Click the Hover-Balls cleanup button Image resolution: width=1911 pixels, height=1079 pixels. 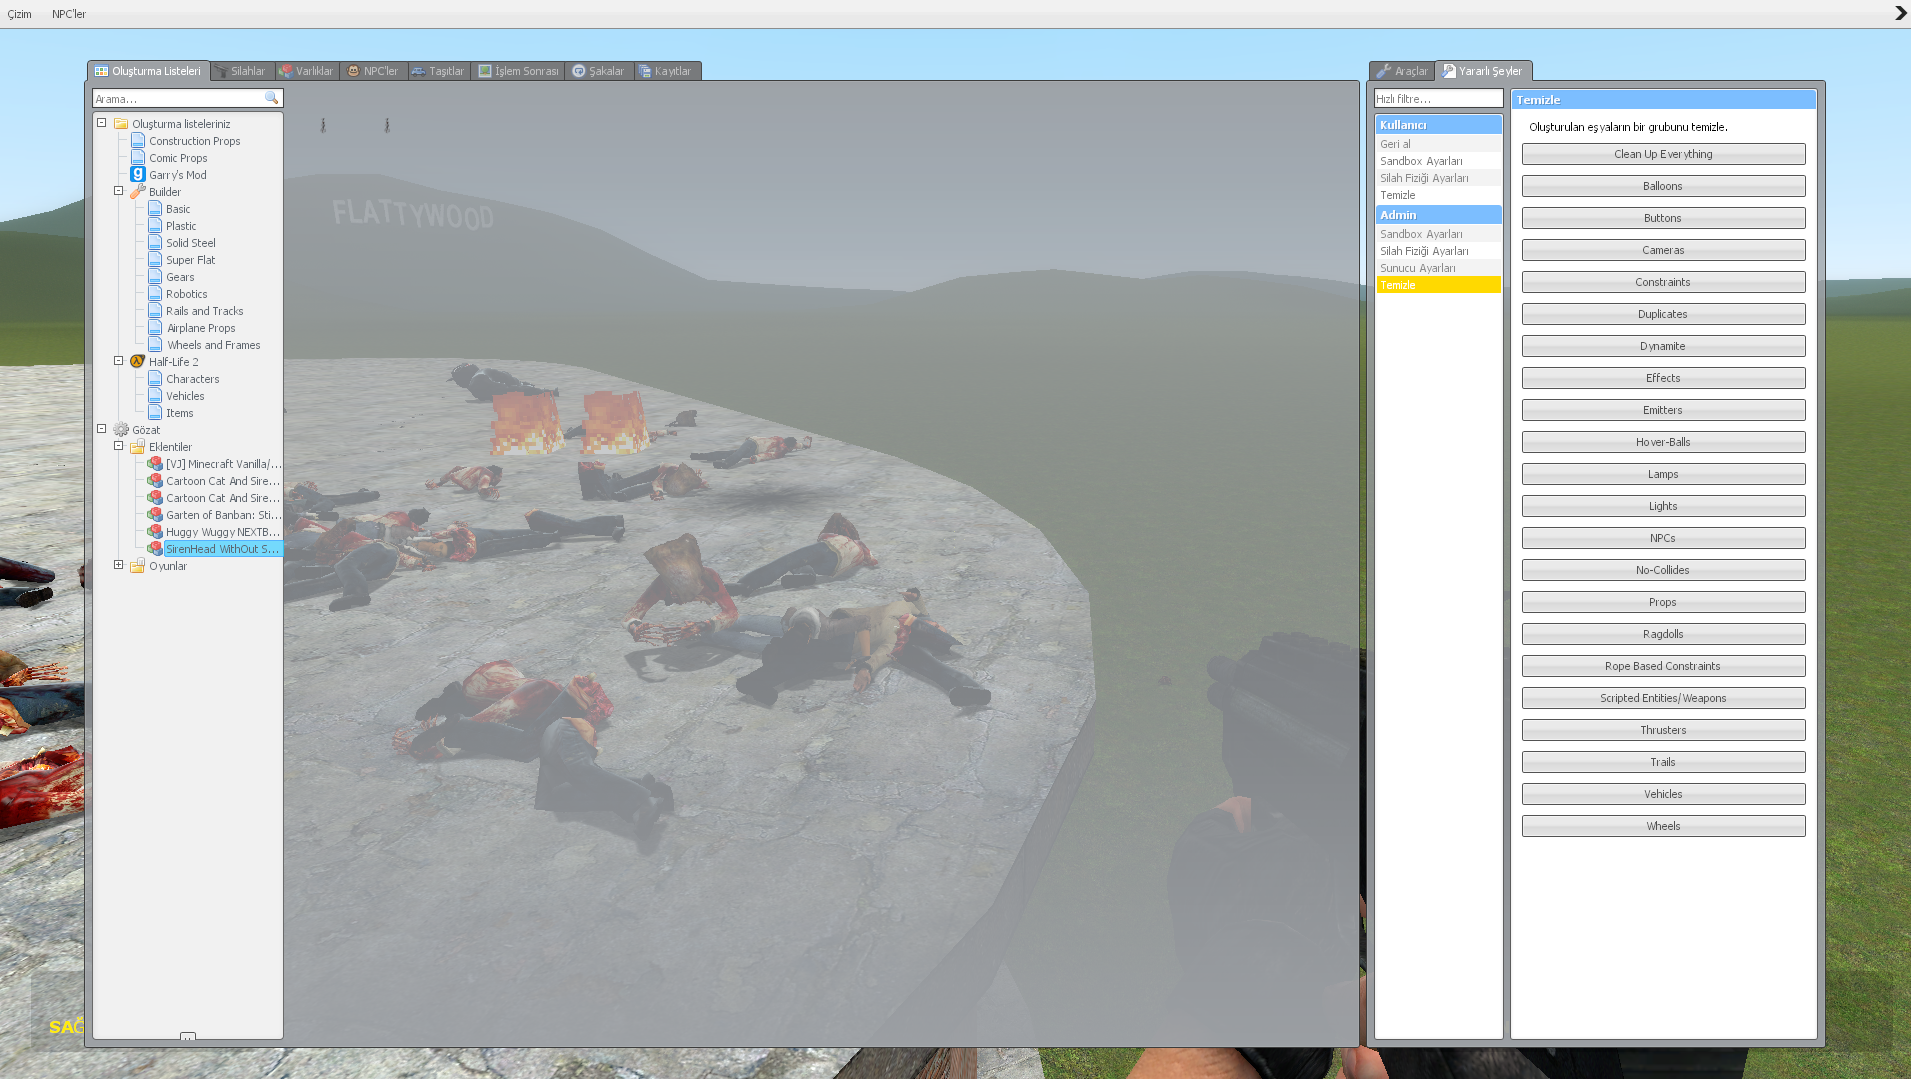point(1663,442)
